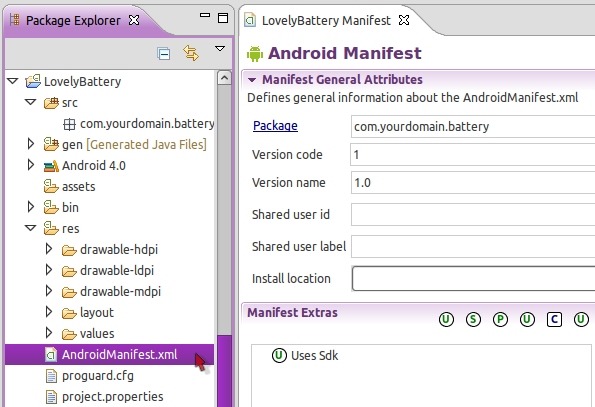Image resolution: width=595 pixels, height=407 pixels.
Task: Select the Package Explorer tab
Action: (x=73, y=20)
